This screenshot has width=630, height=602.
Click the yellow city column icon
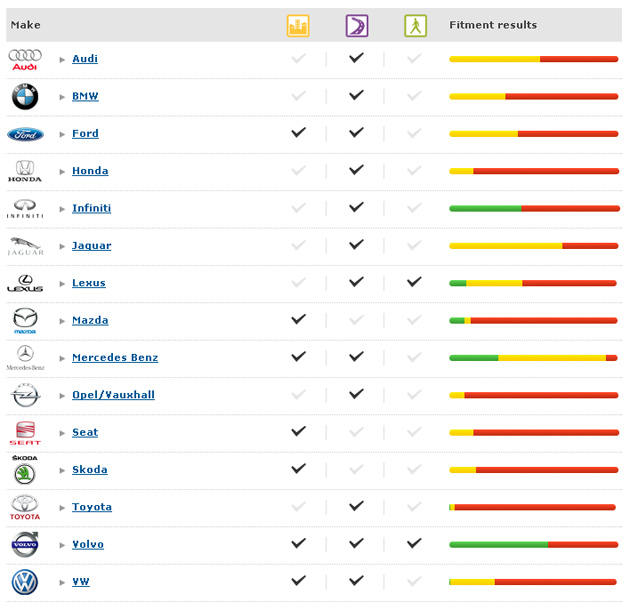point(297,26)
